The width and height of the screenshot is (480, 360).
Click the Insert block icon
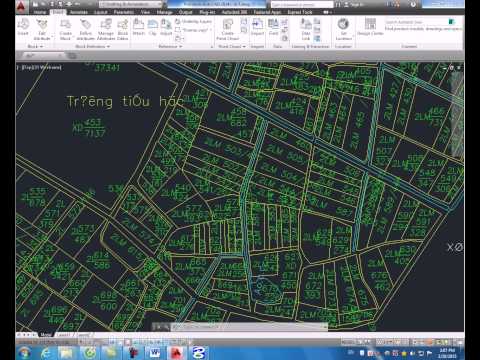tap(23, 27)
